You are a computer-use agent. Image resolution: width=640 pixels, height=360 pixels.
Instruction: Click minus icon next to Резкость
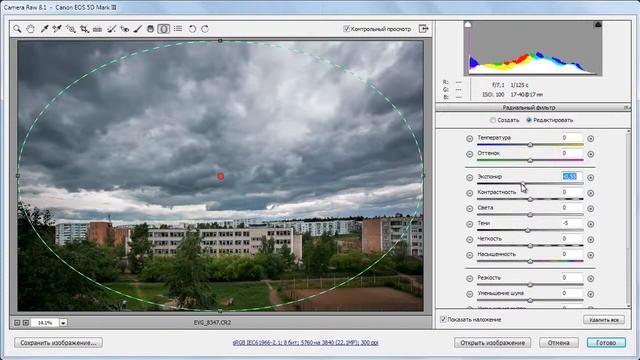(x=469, y=278)
